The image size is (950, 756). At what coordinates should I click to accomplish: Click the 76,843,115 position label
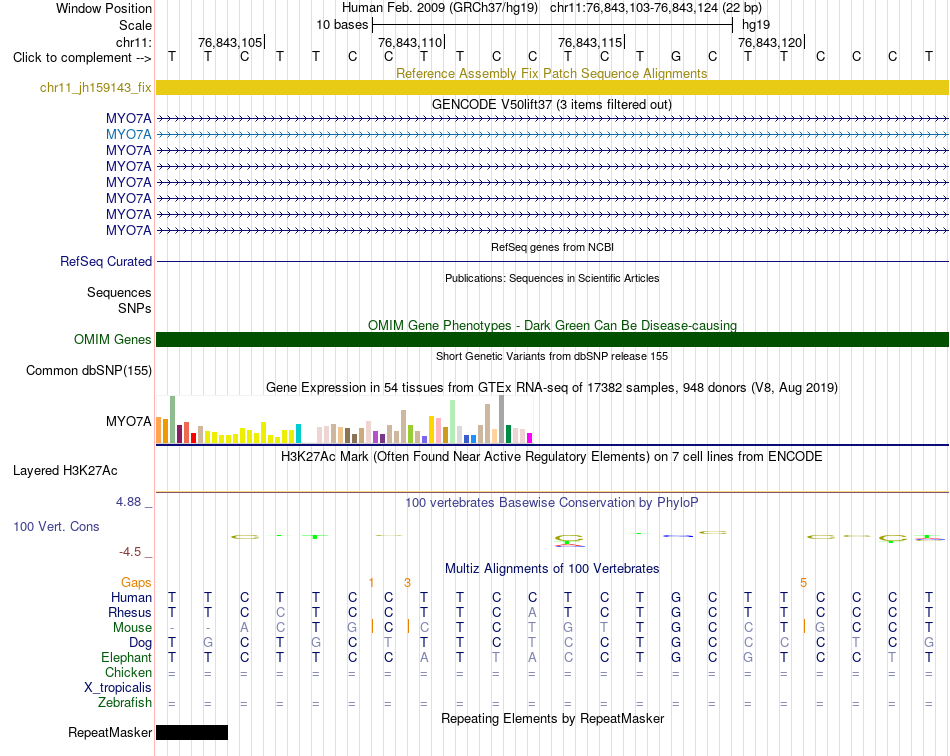tap(590, 42)
